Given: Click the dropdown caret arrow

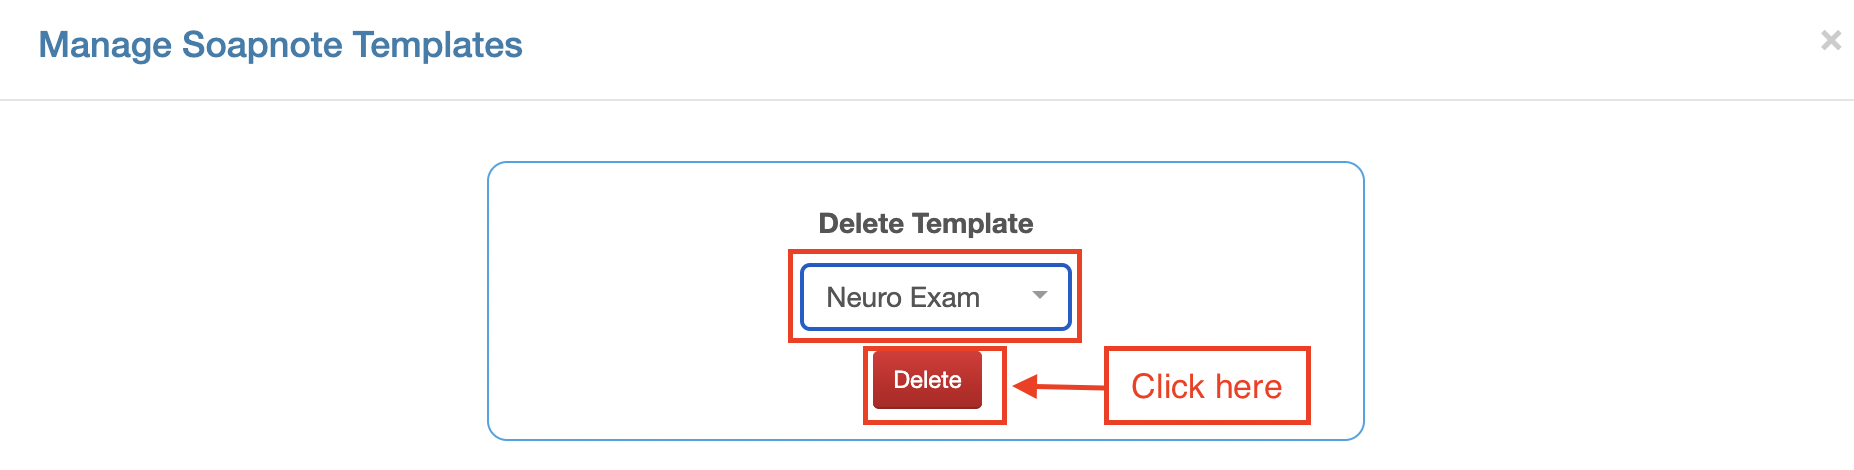Looking at the screenshot, I should (x=1040, y=295).
